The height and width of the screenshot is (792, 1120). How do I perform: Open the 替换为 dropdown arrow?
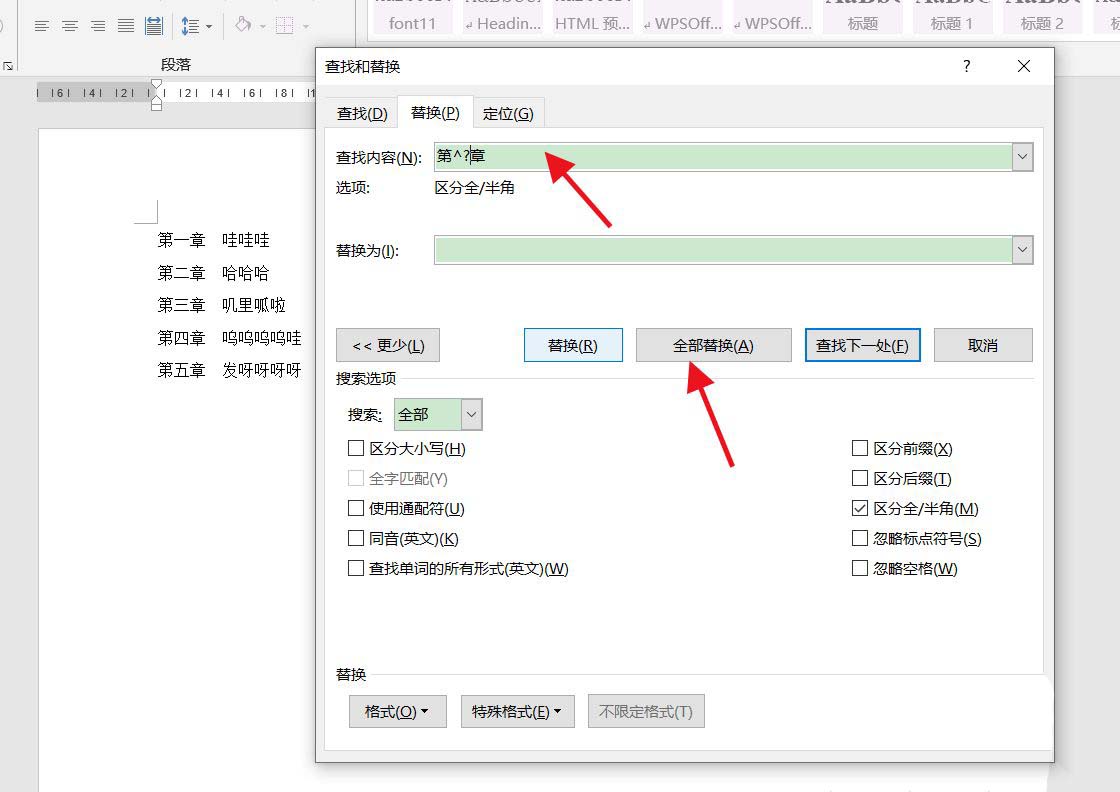pos(1022,250)
